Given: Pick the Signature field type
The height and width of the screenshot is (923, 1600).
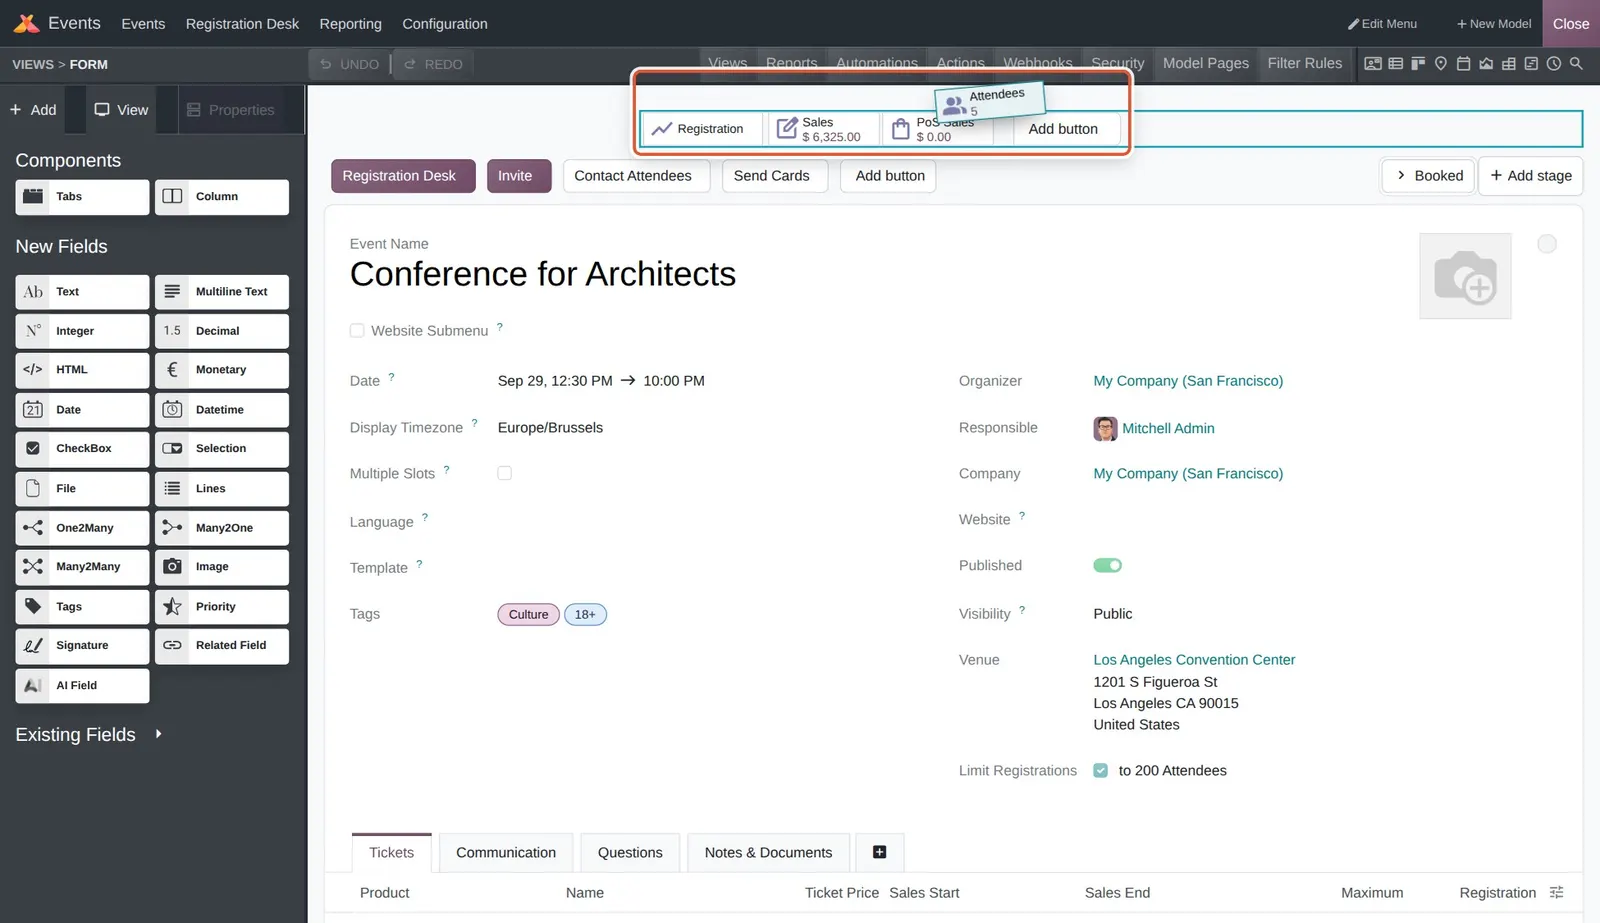Looking at the screenshot, I should 82,646.
